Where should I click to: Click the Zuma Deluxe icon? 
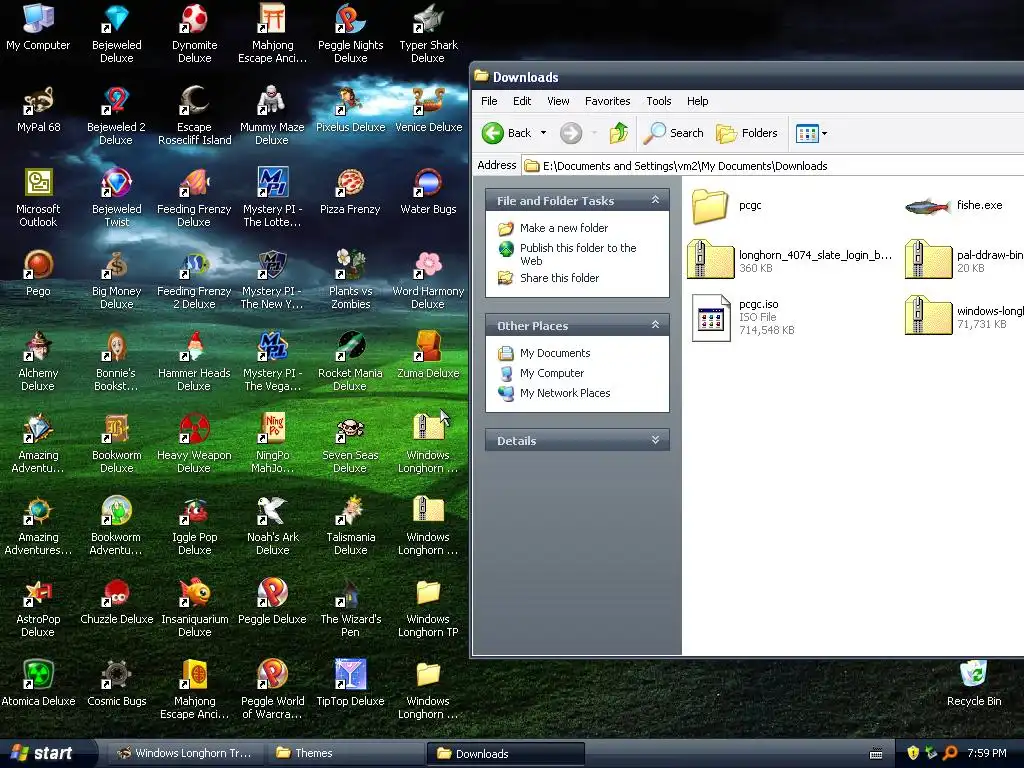428,355
